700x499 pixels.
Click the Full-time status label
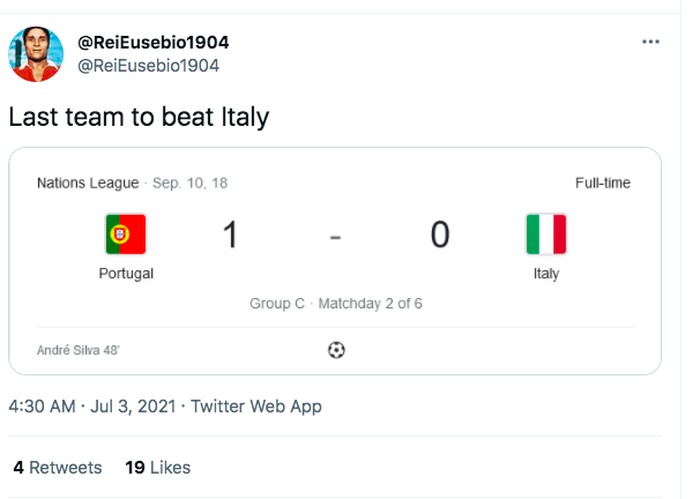click(602, 183)
